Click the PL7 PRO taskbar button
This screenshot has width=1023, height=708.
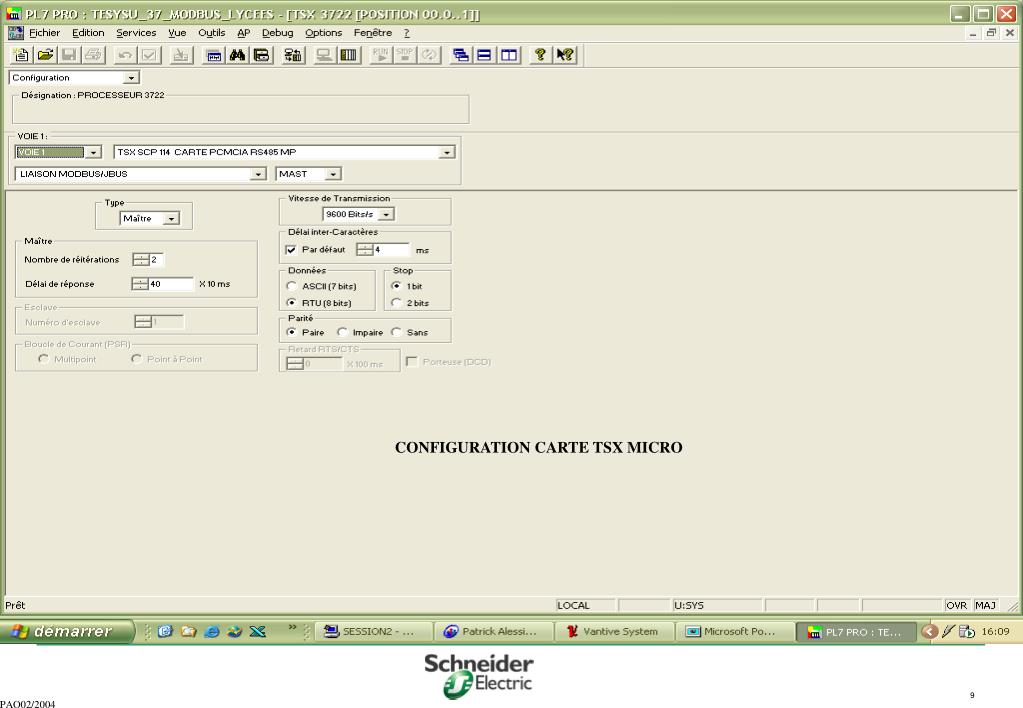point(856,631)
